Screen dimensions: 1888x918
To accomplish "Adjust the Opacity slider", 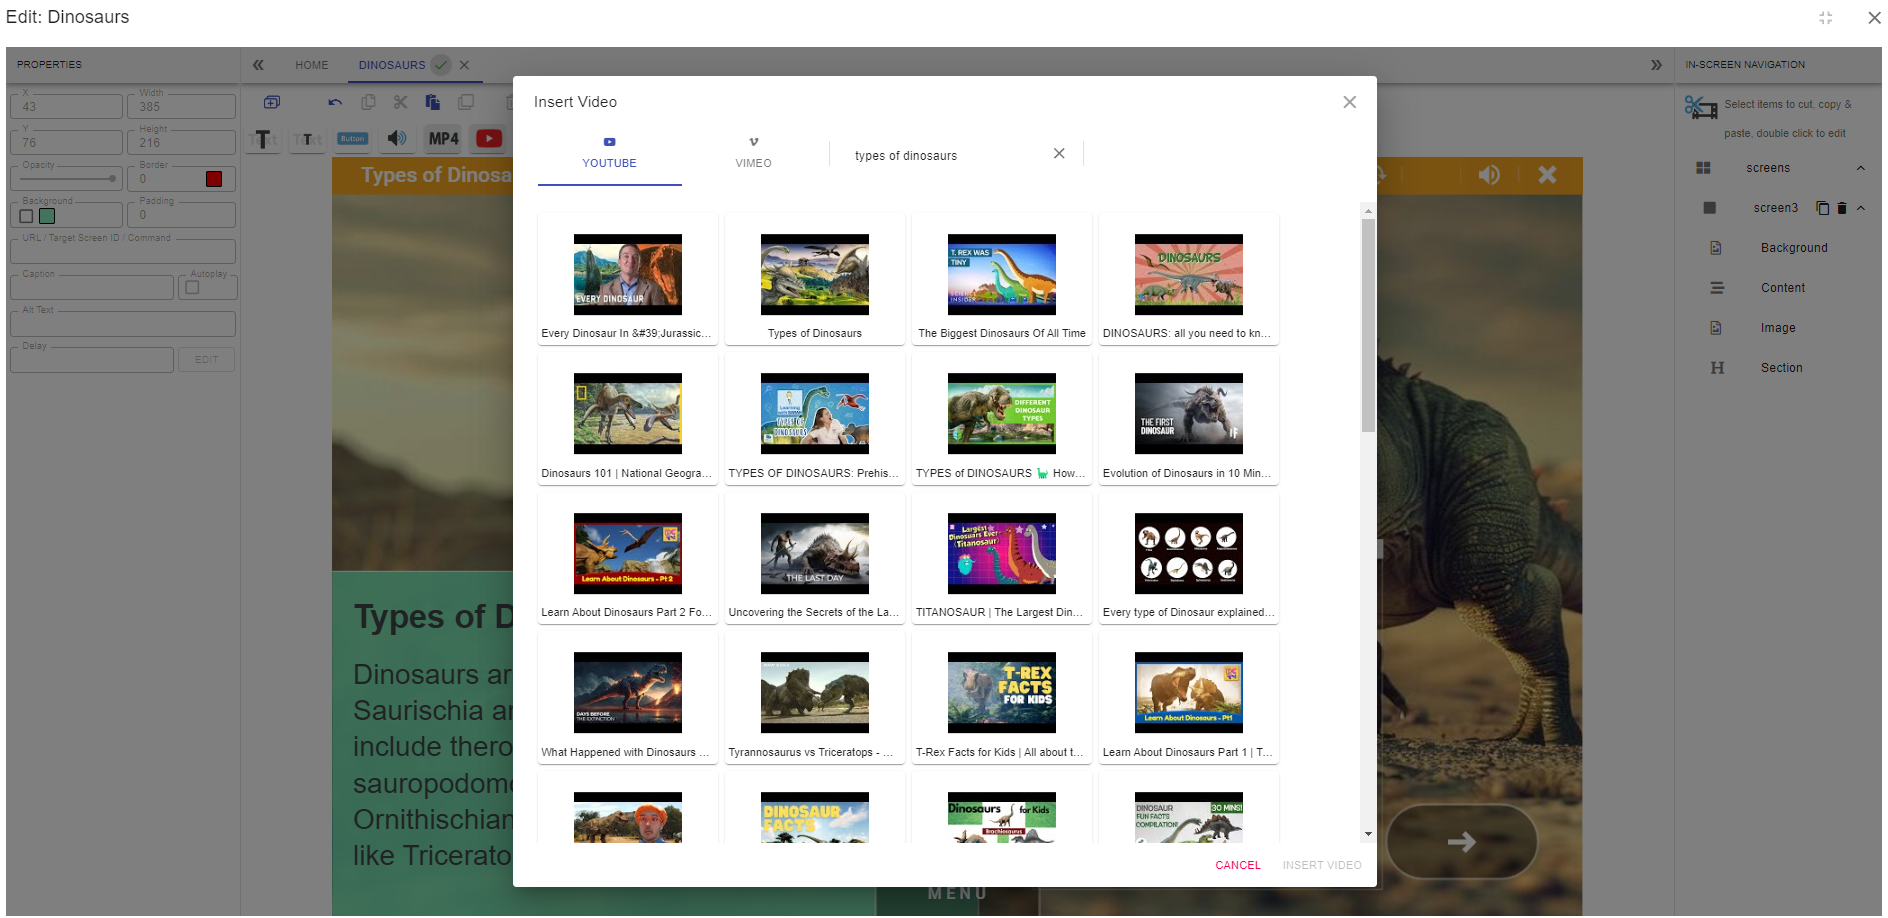I will [x=66, y=179].
